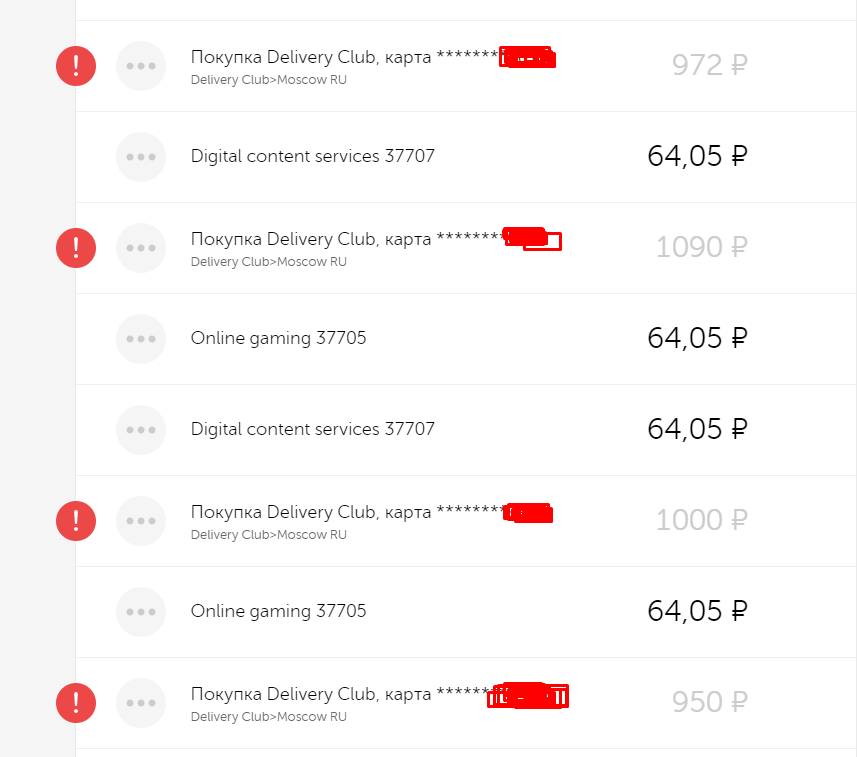Click red alert icon beside 972 ₽ purchase
The height and width of the screenshot is (757, 857).
click(x=76, y=66)
